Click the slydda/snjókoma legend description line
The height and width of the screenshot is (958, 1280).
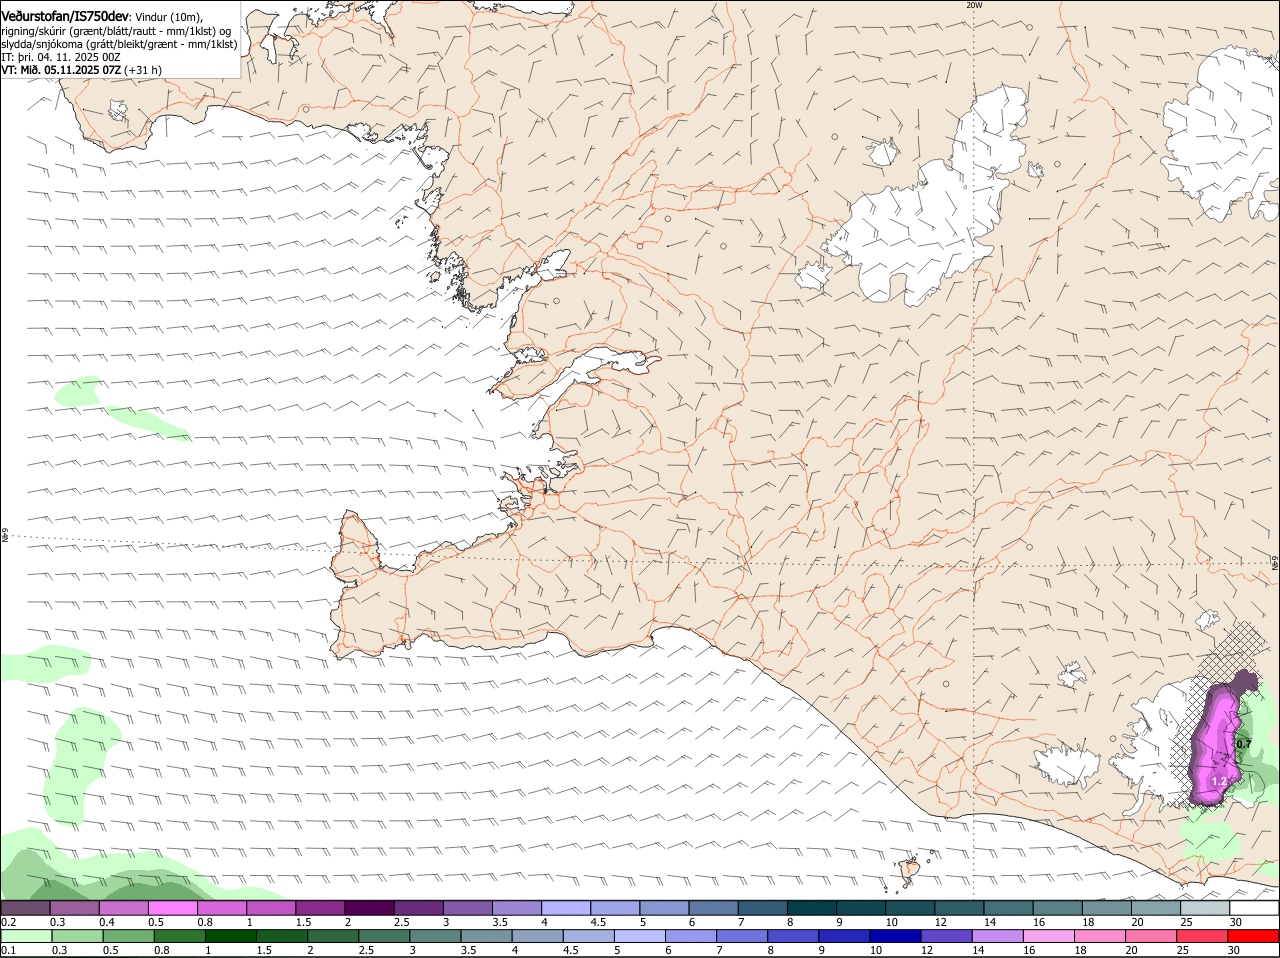[119, 44]
